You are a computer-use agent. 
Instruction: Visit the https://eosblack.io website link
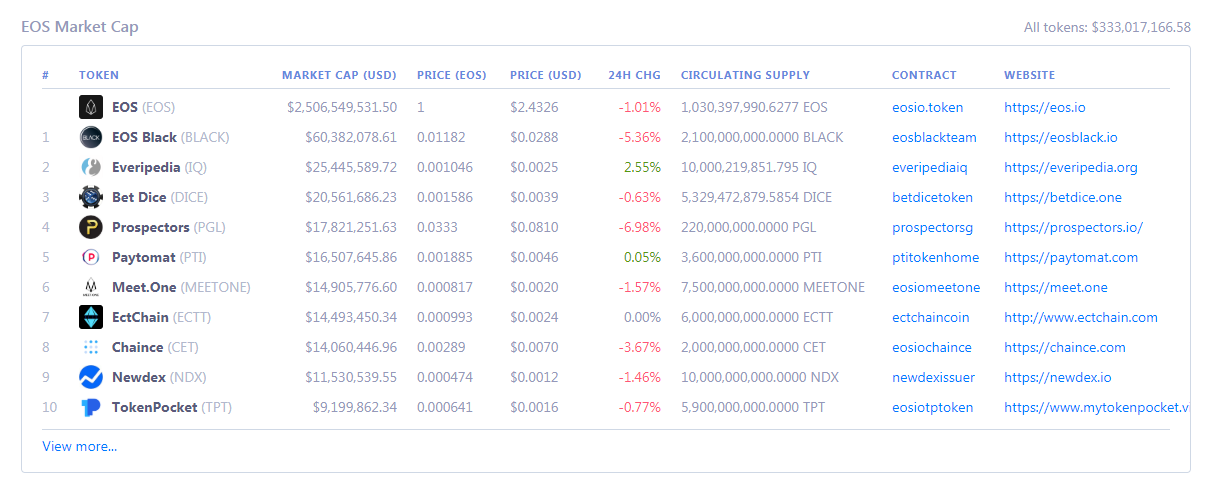(1061, 137)
